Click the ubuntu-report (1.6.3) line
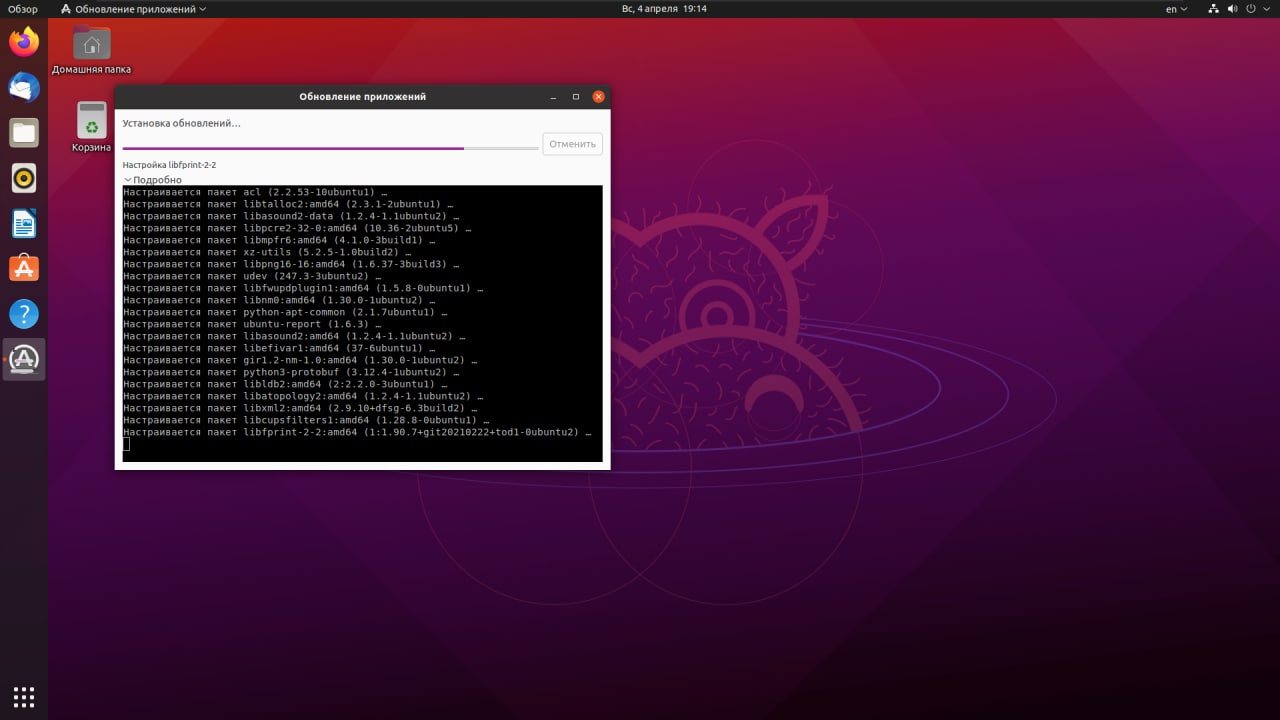Screen dimensions: 1280x720 point(252,324)
